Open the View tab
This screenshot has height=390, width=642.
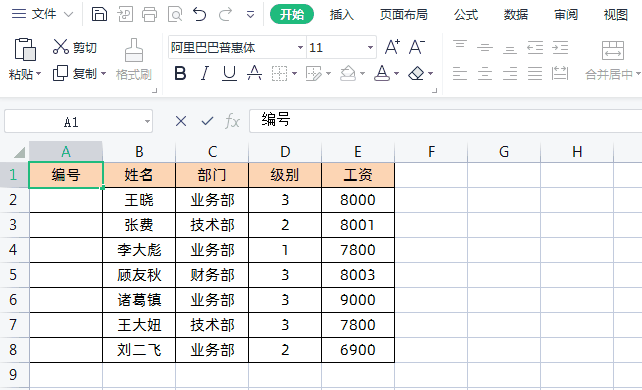(x=616, y=15)
